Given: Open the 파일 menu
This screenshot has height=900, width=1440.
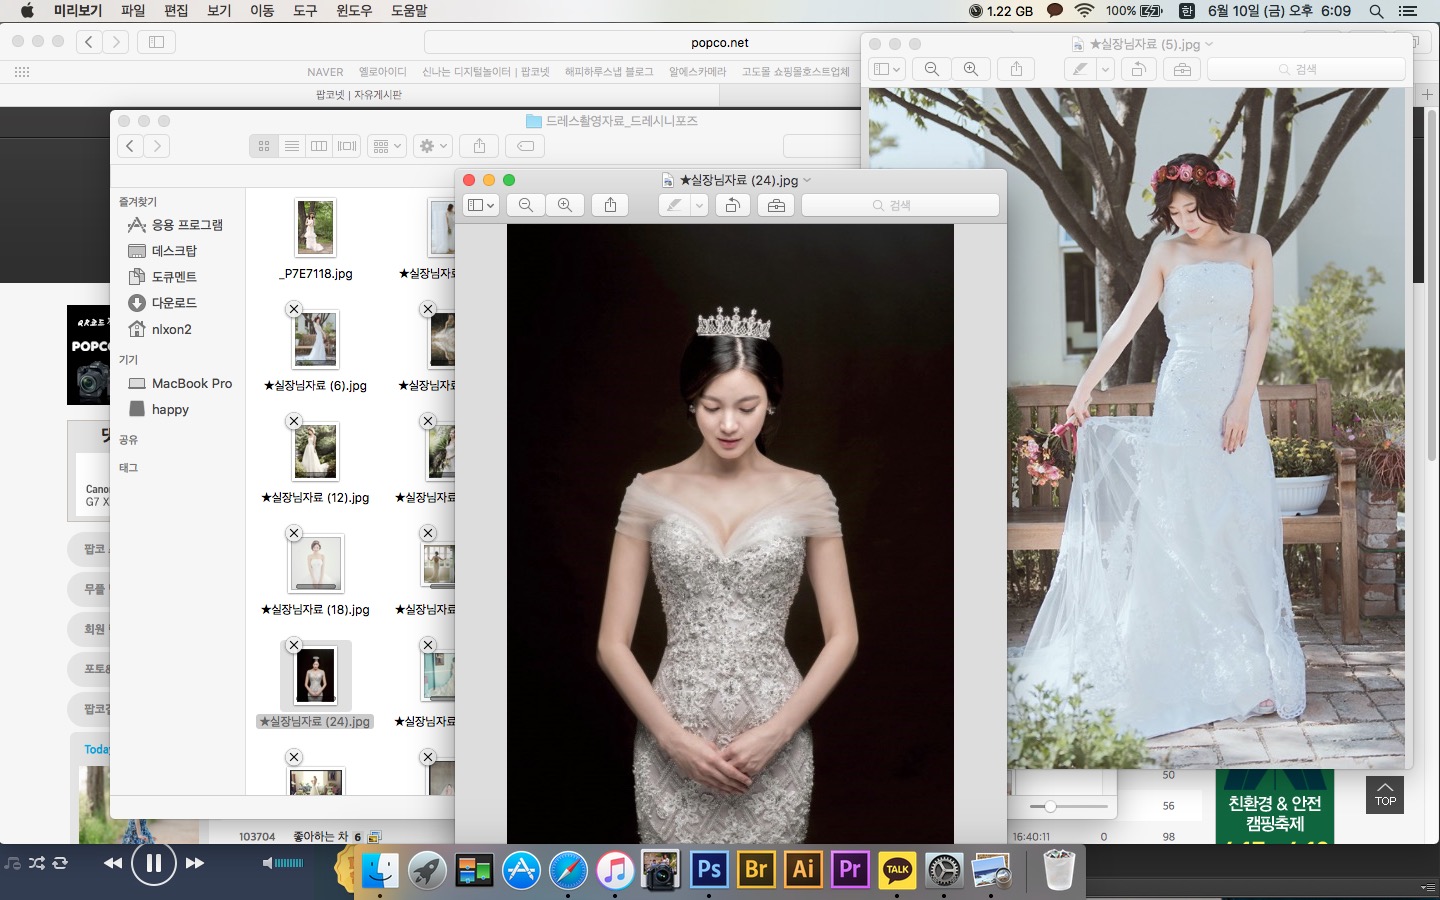Looking at the screenshot, I should point(133,11).
